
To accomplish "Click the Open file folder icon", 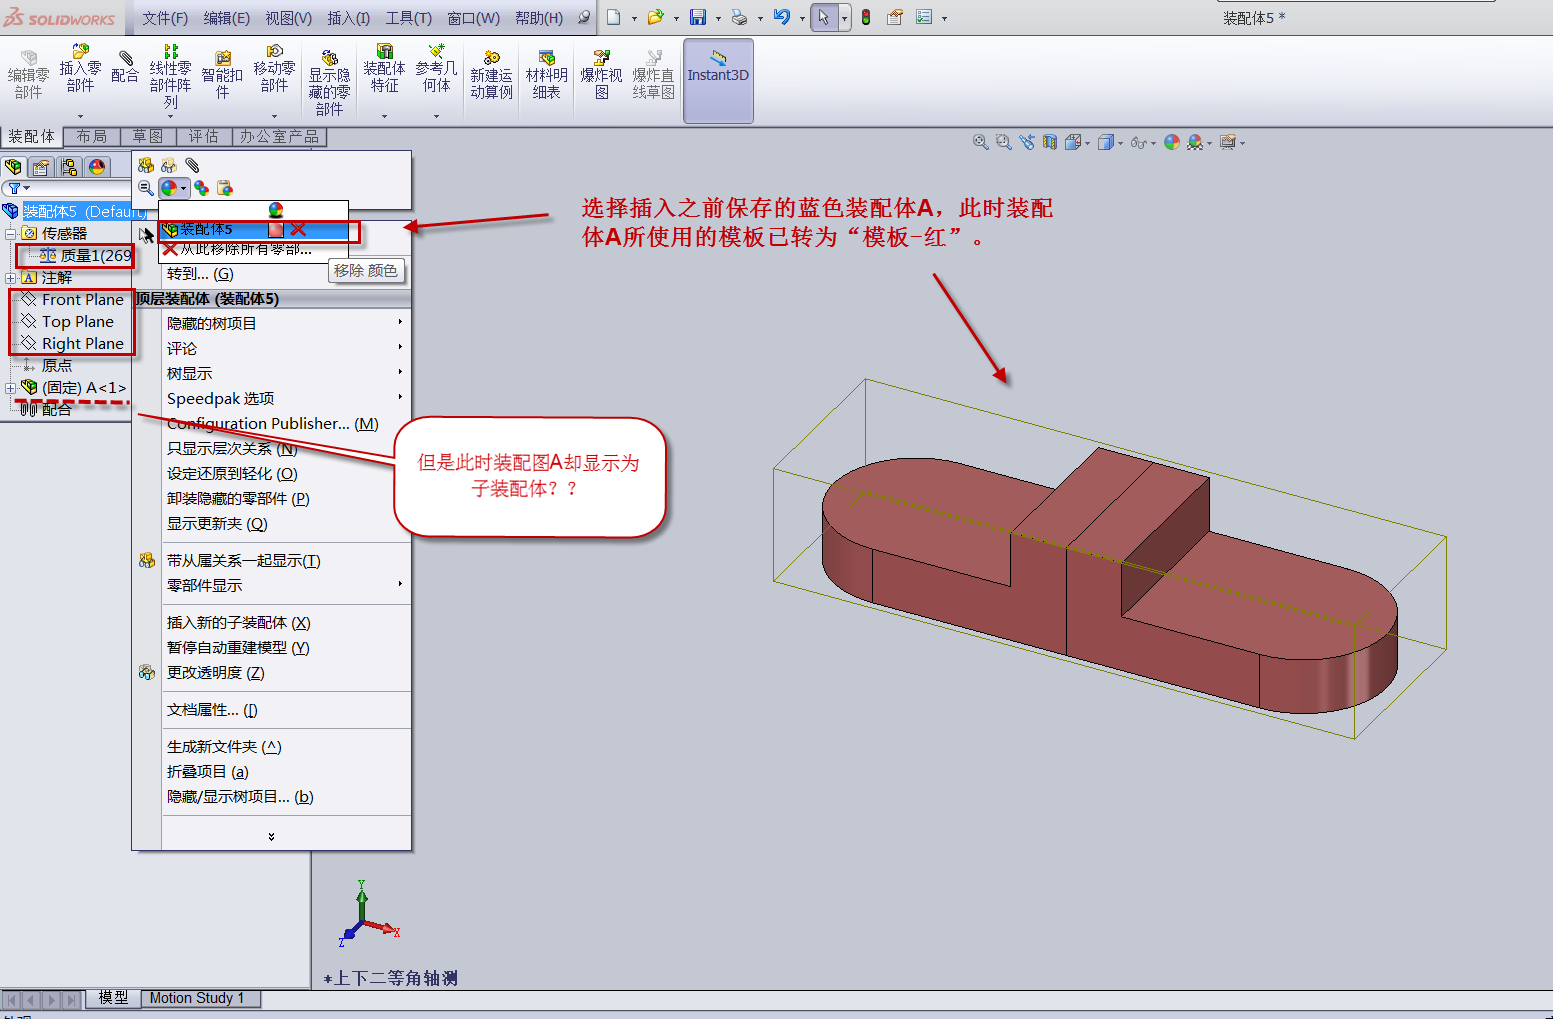I will click(x=655, y=17).
